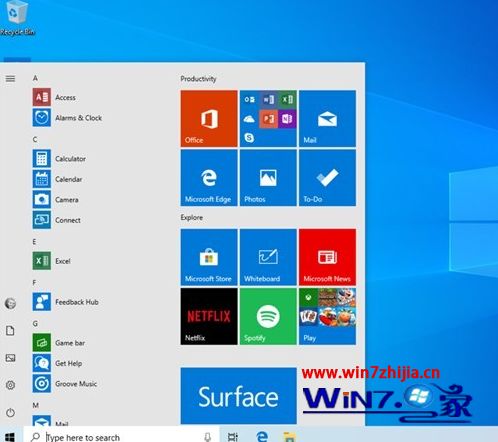Image resolution: width=498 pixels, height=442 pixels.
Task: Open the Play games folder tile
Action: tap(327, 316)
